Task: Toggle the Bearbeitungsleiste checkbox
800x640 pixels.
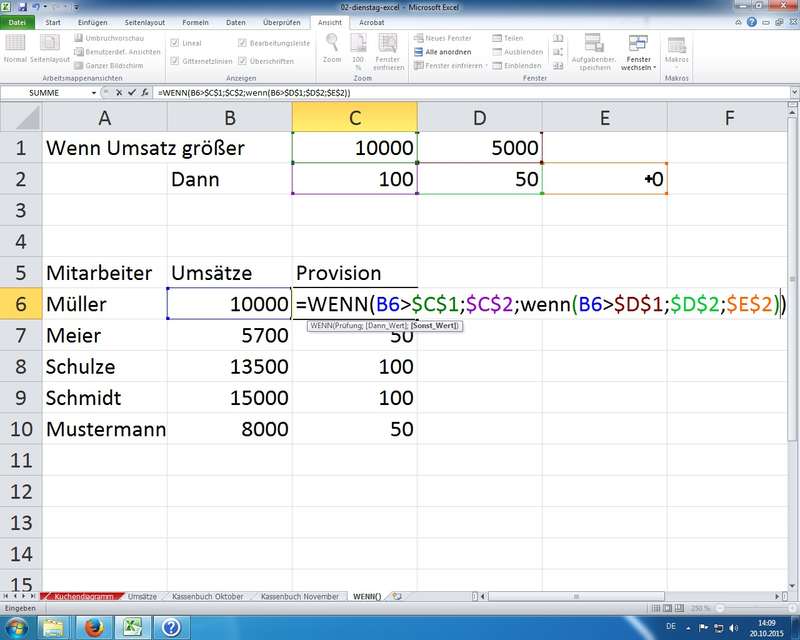Action: 243,43
